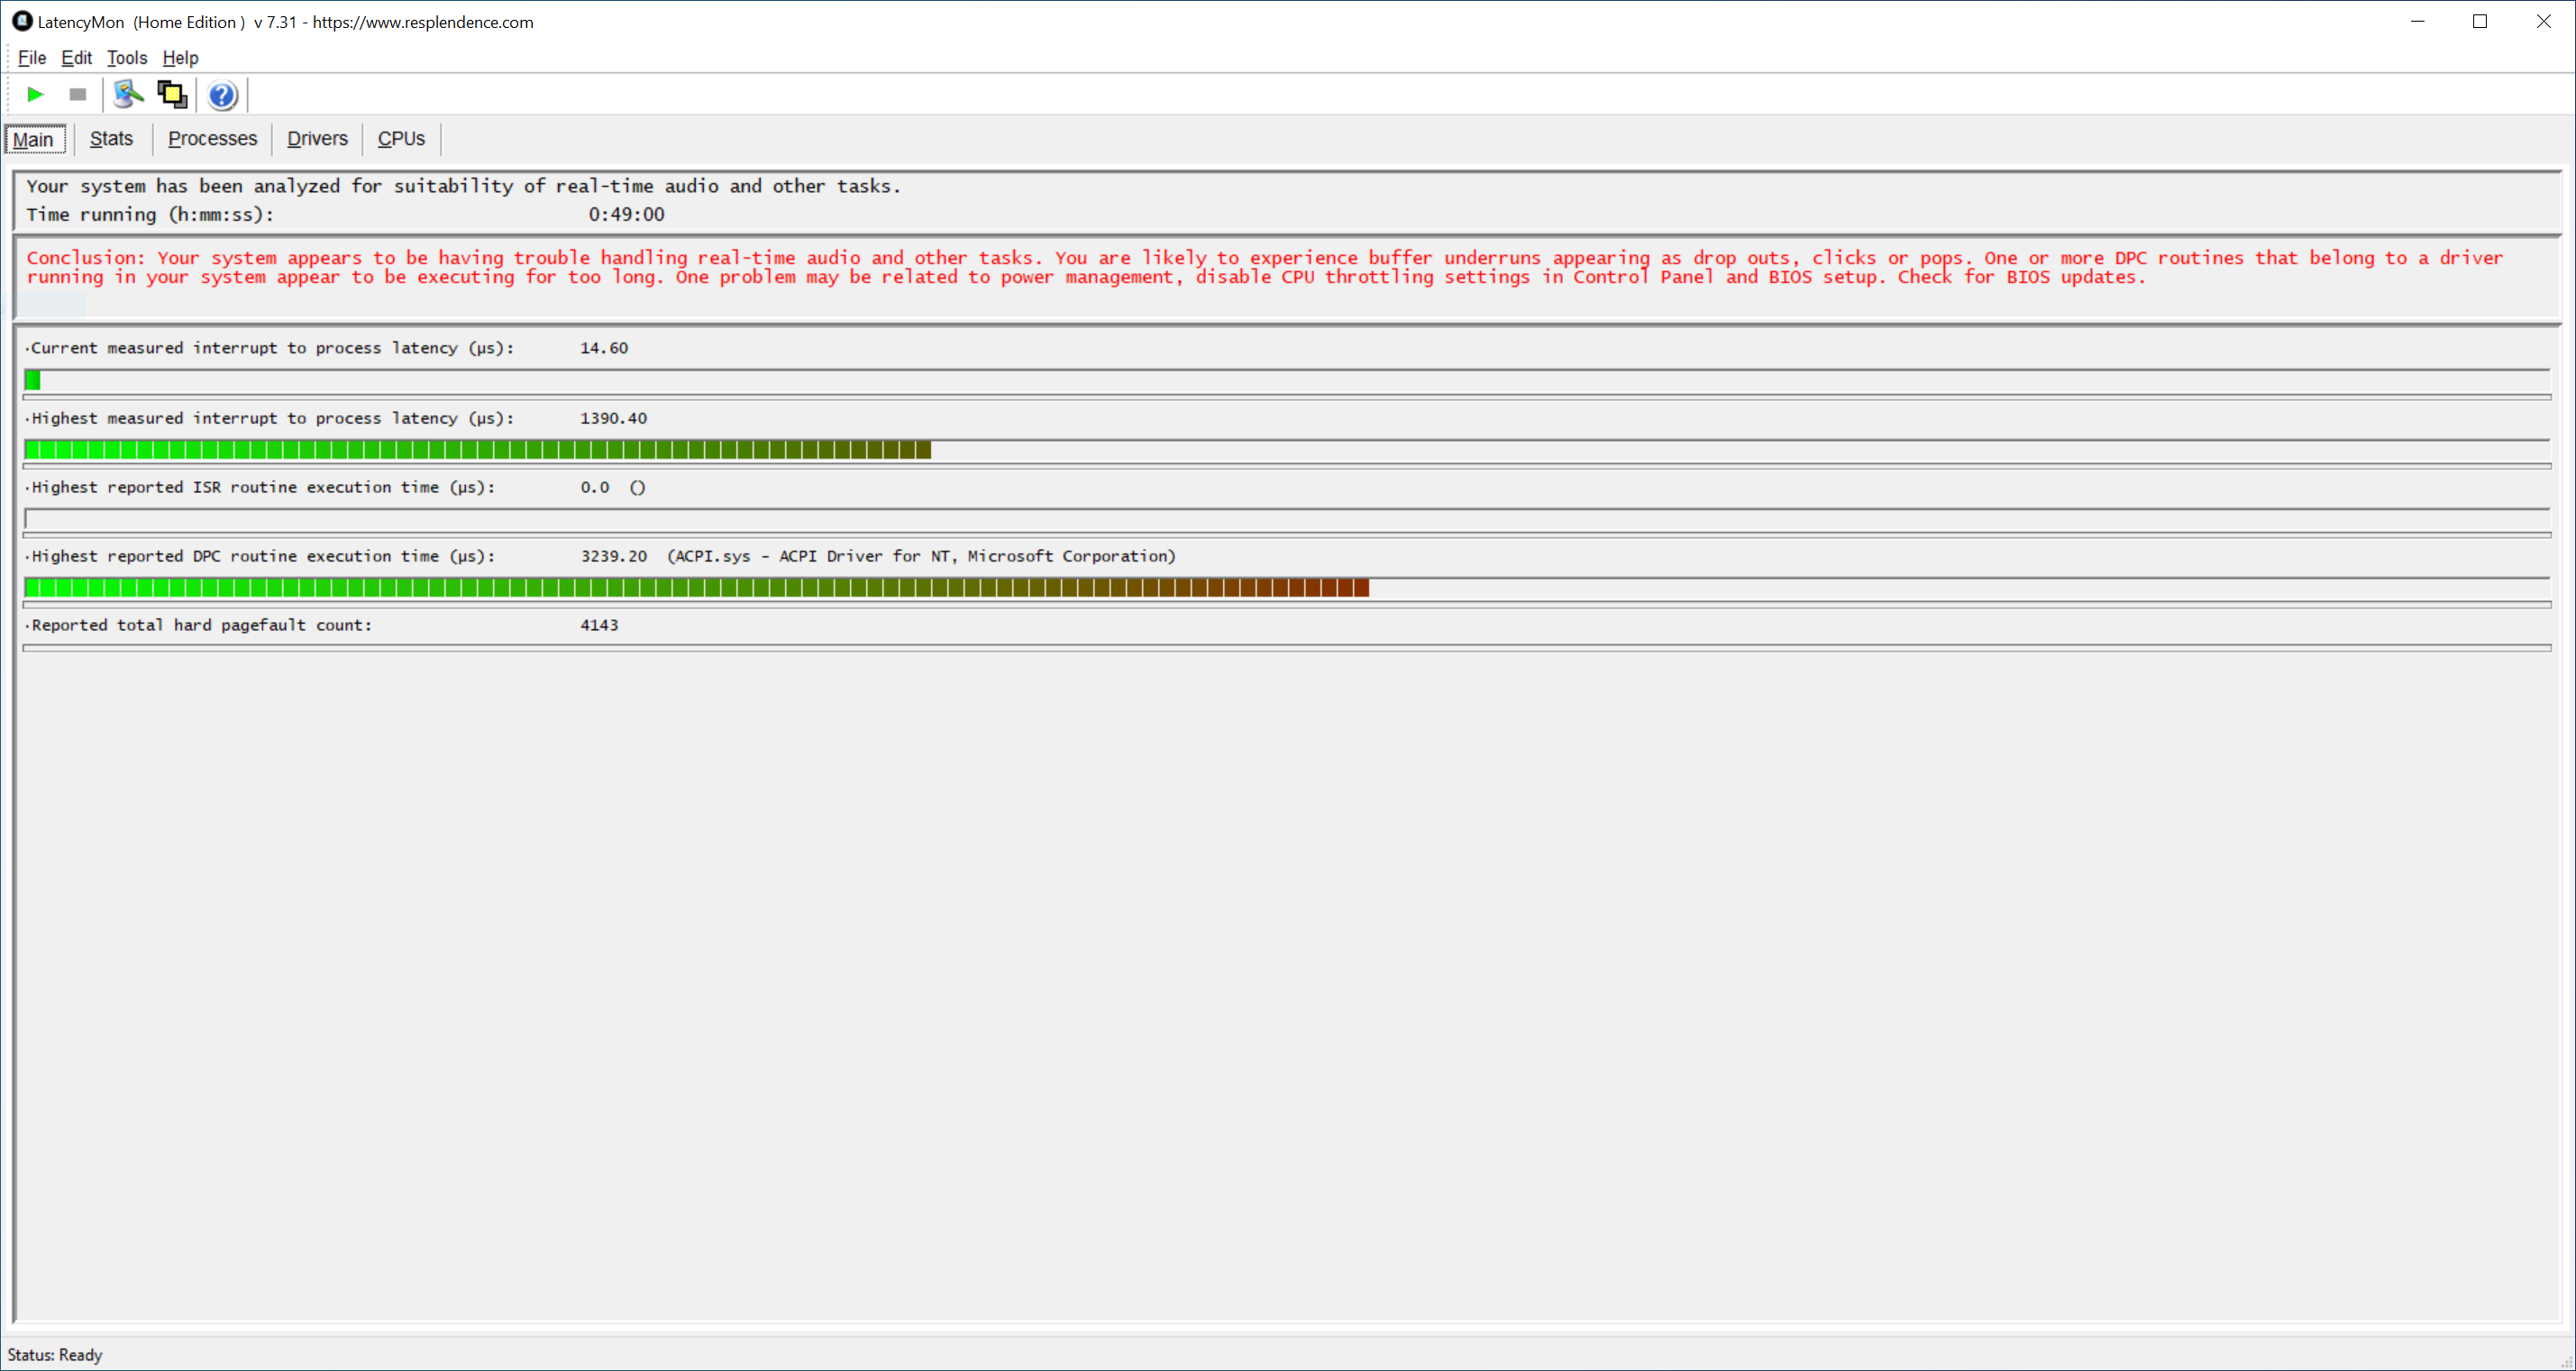The height and width of the screenshot is (1371, 2576).
Task: Switch to the Processes tab
Action: (212, 139)
